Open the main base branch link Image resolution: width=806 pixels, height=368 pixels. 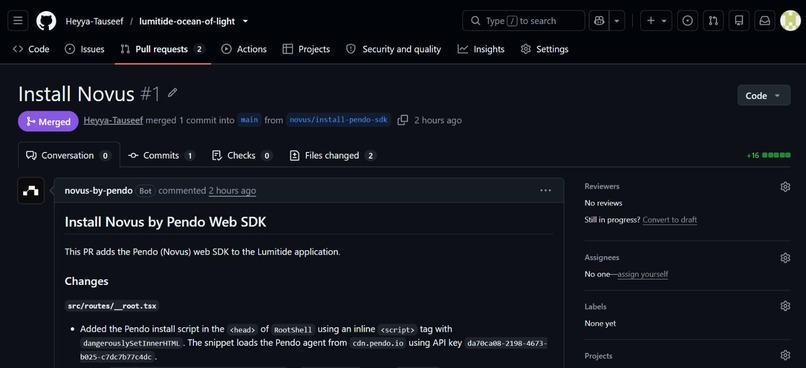(x=249, y=120)
